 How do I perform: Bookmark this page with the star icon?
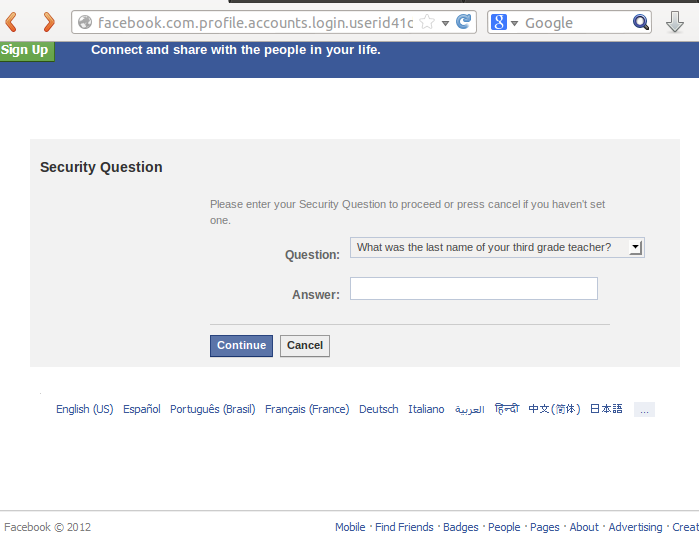coord(427,22)
